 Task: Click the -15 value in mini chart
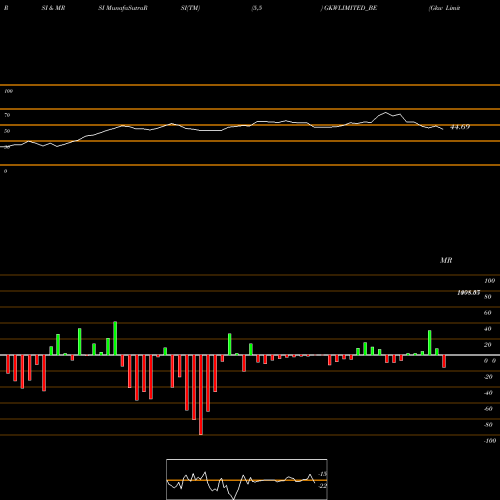tap(323, 474)
